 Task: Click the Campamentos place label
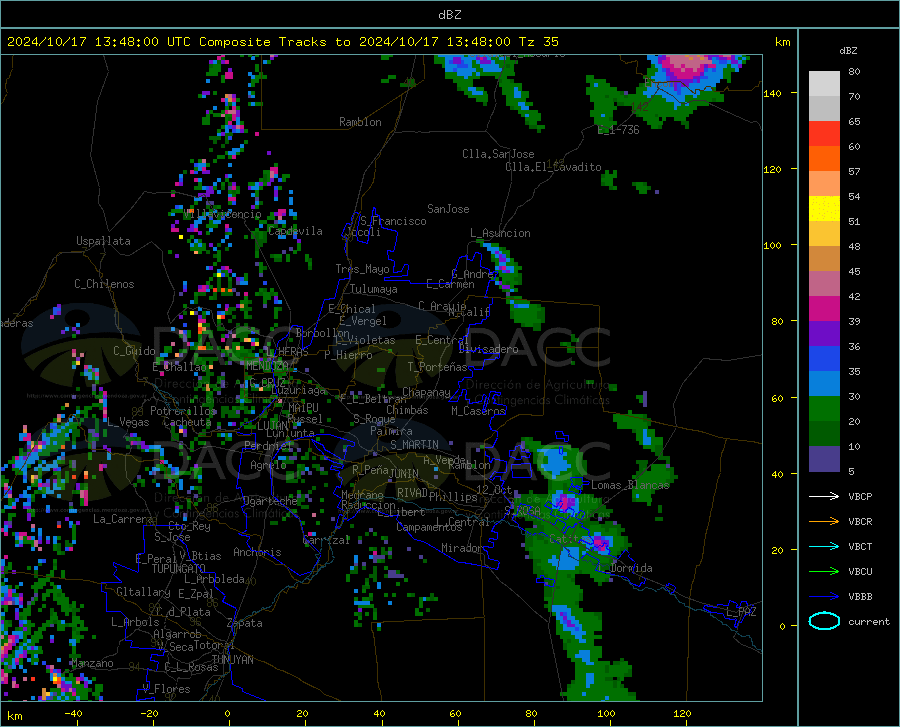click(429, 527)
